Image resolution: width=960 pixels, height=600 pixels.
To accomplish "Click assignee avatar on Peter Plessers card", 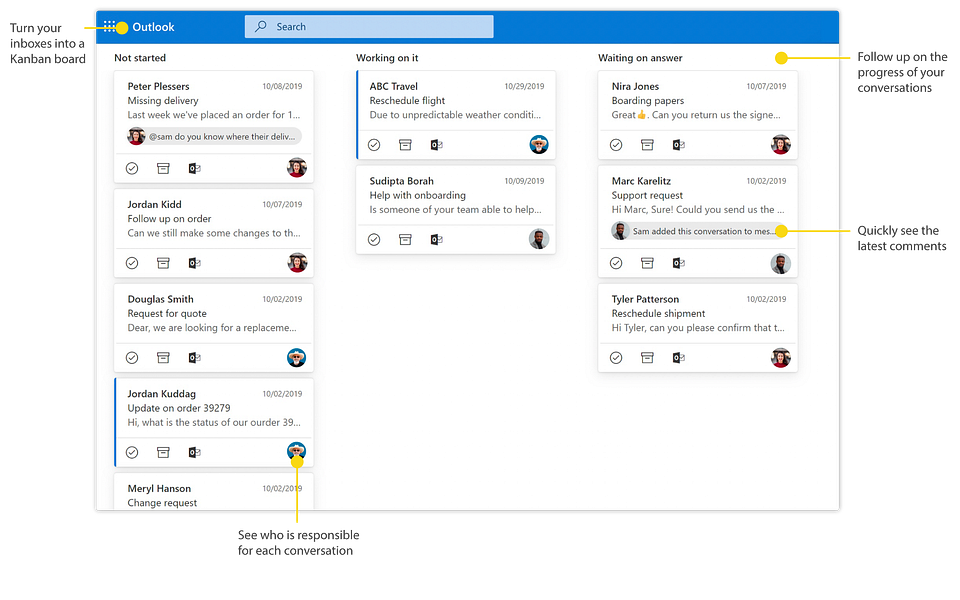I will (297, 168).
